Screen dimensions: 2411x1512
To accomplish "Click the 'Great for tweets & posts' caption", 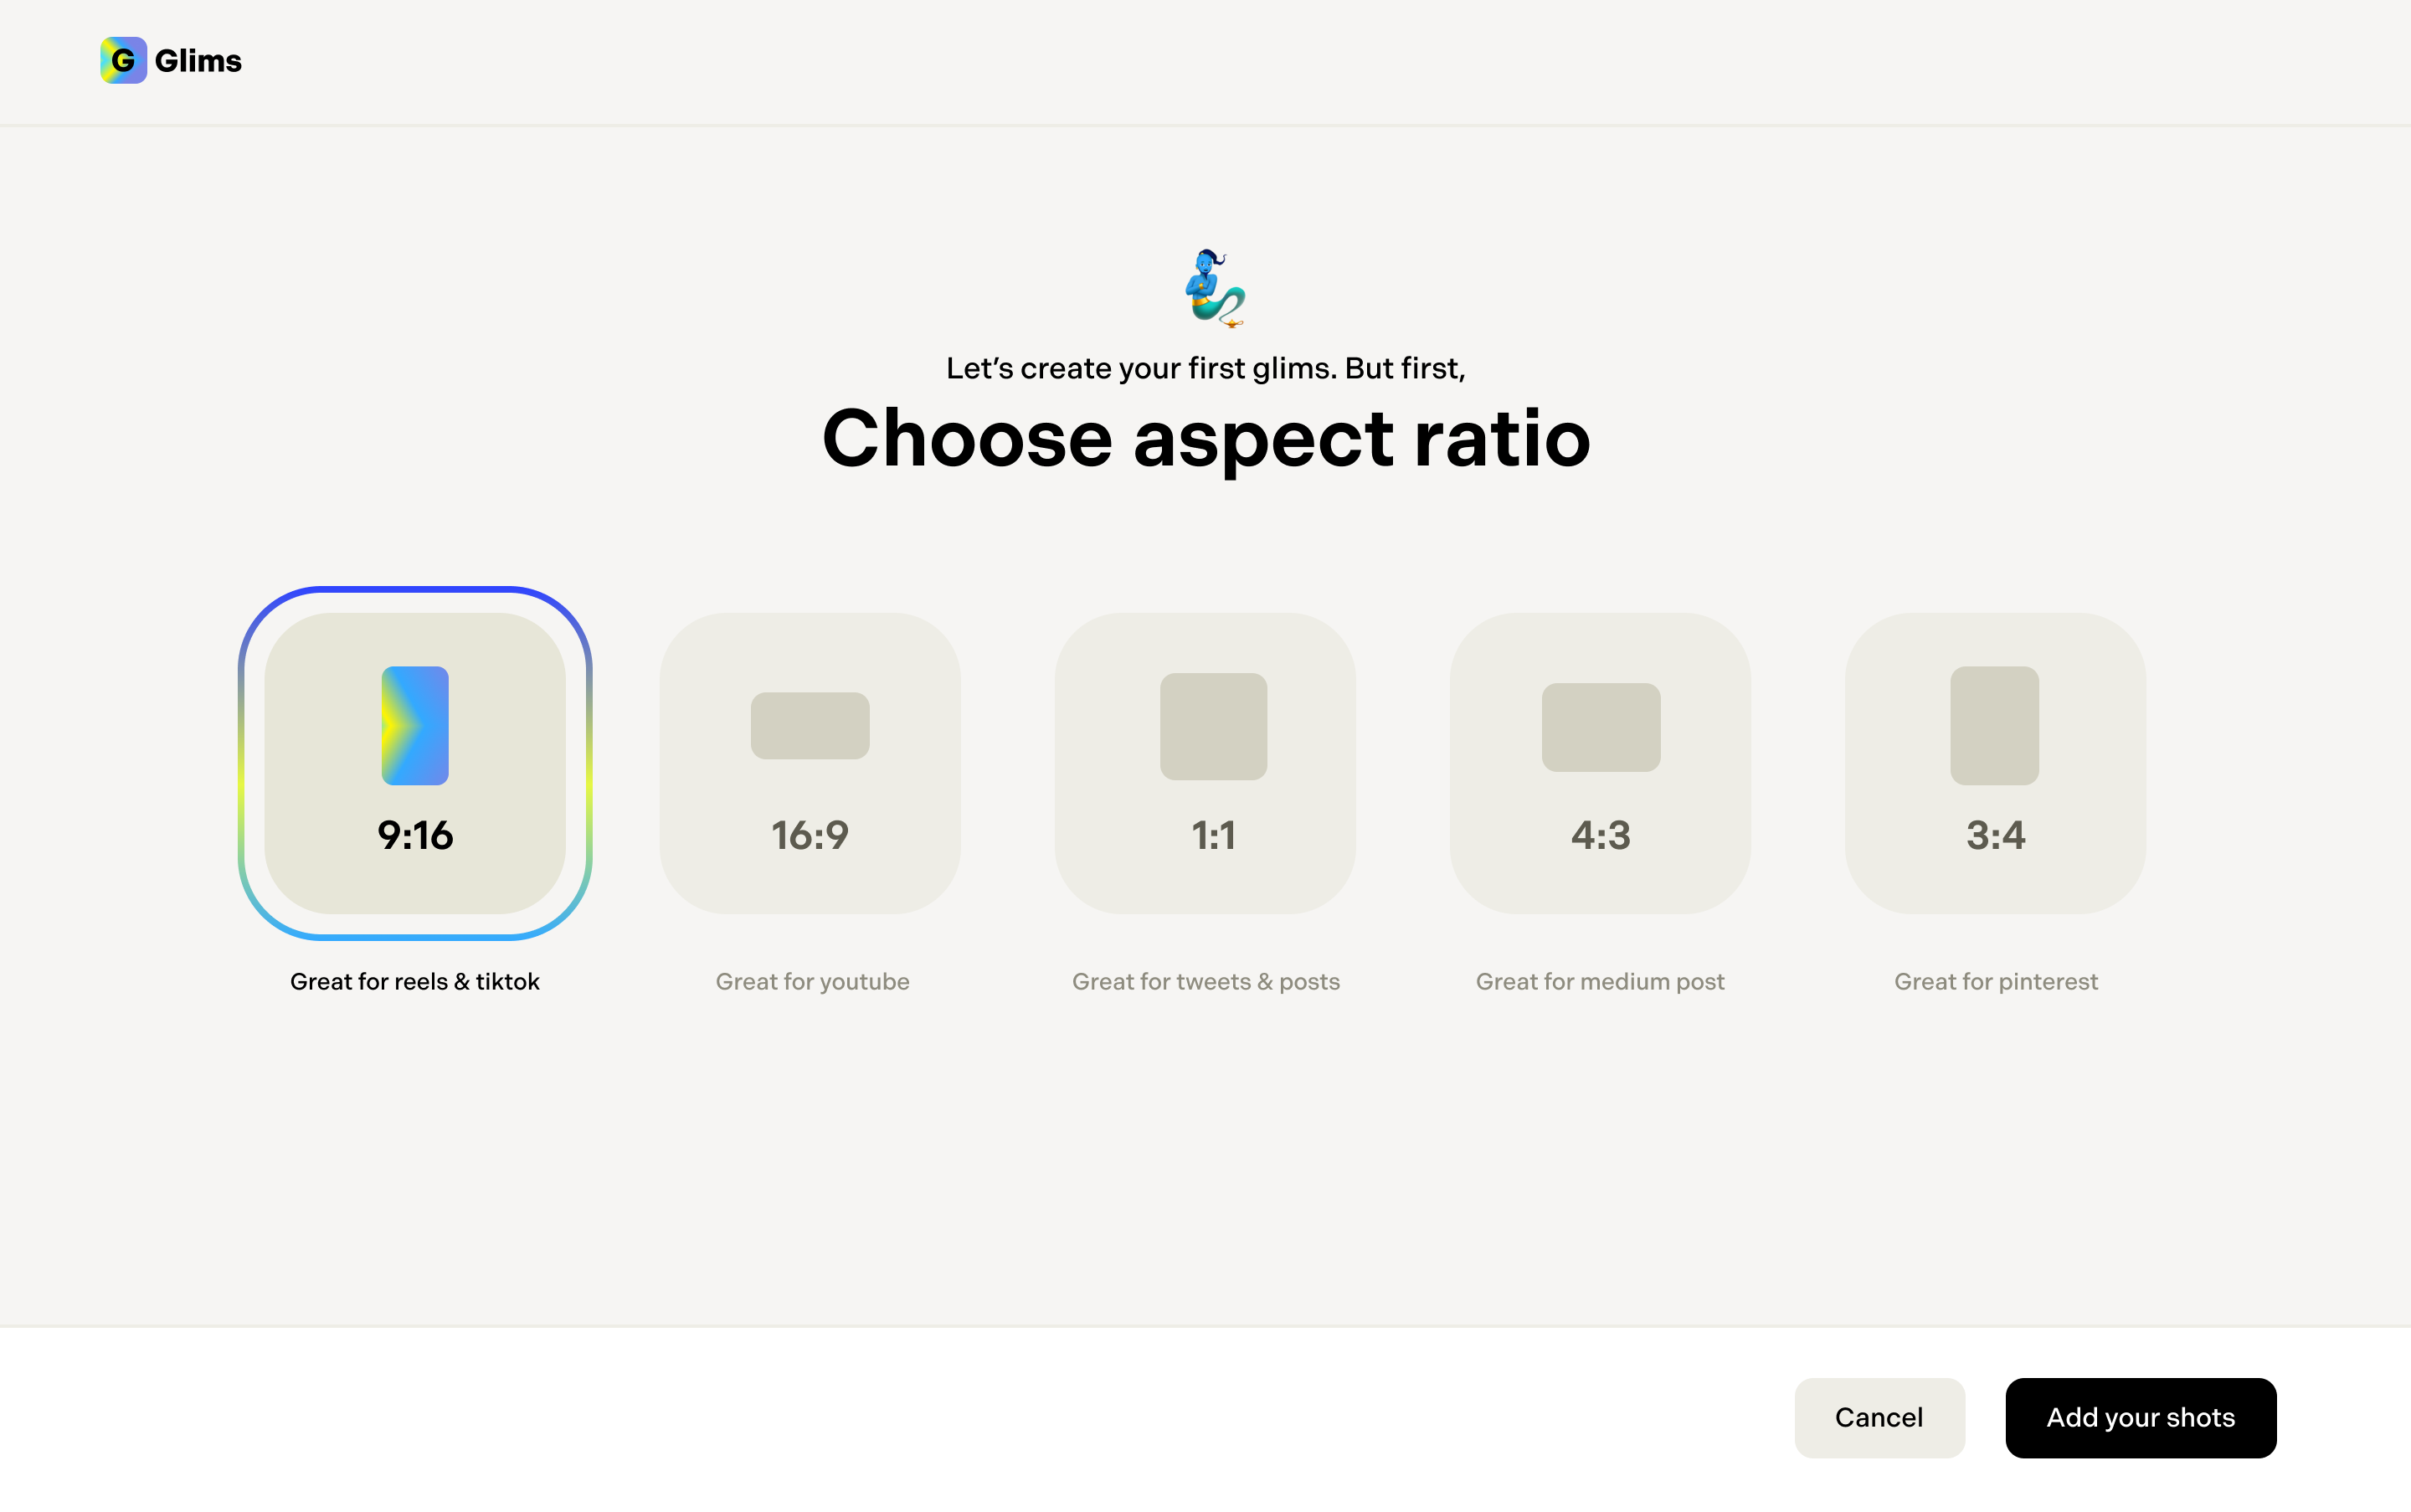I will (1206, 981).
